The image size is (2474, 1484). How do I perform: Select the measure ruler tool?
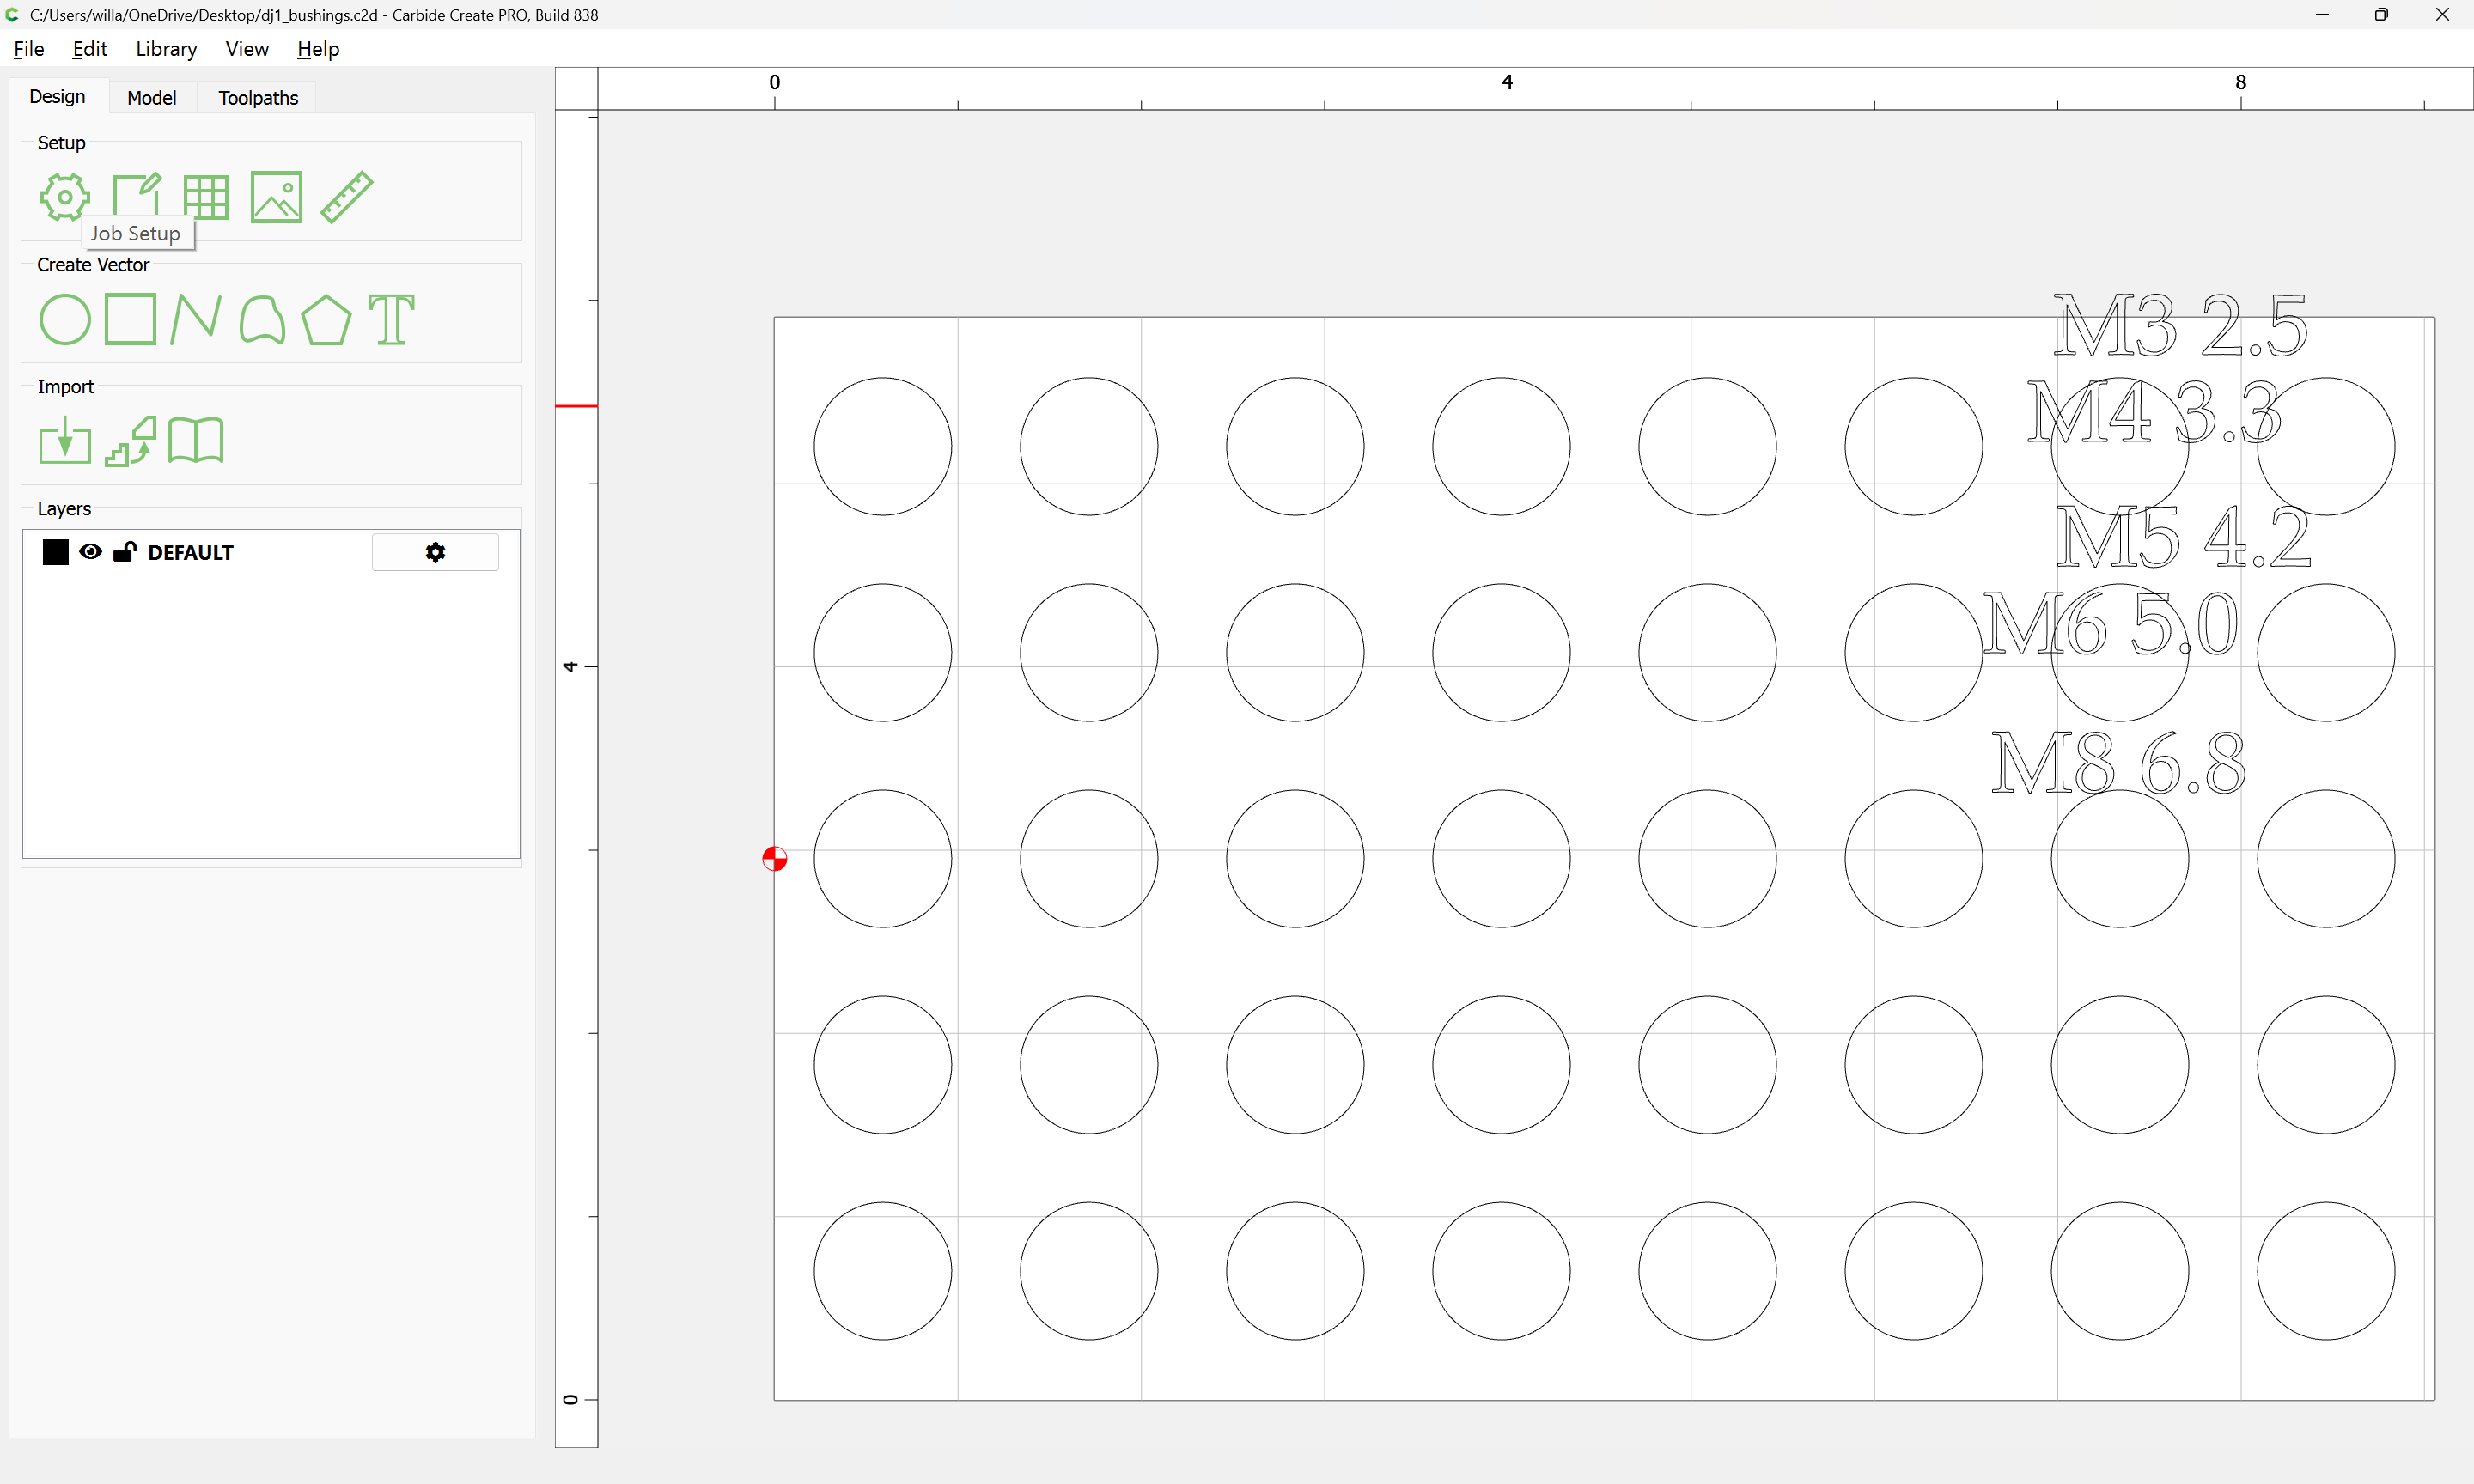[x=346, y=197]
